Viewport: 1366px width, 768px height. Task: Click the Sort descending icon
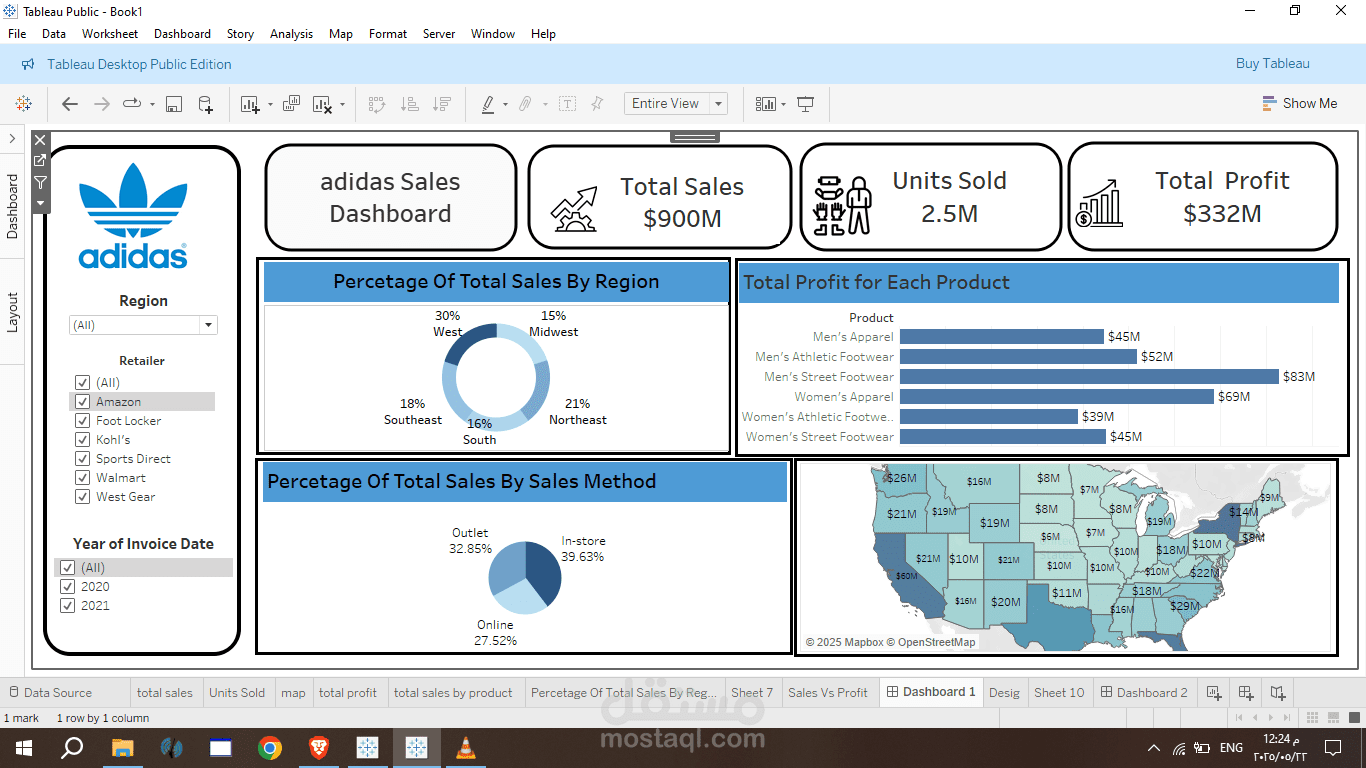[442, 104]
